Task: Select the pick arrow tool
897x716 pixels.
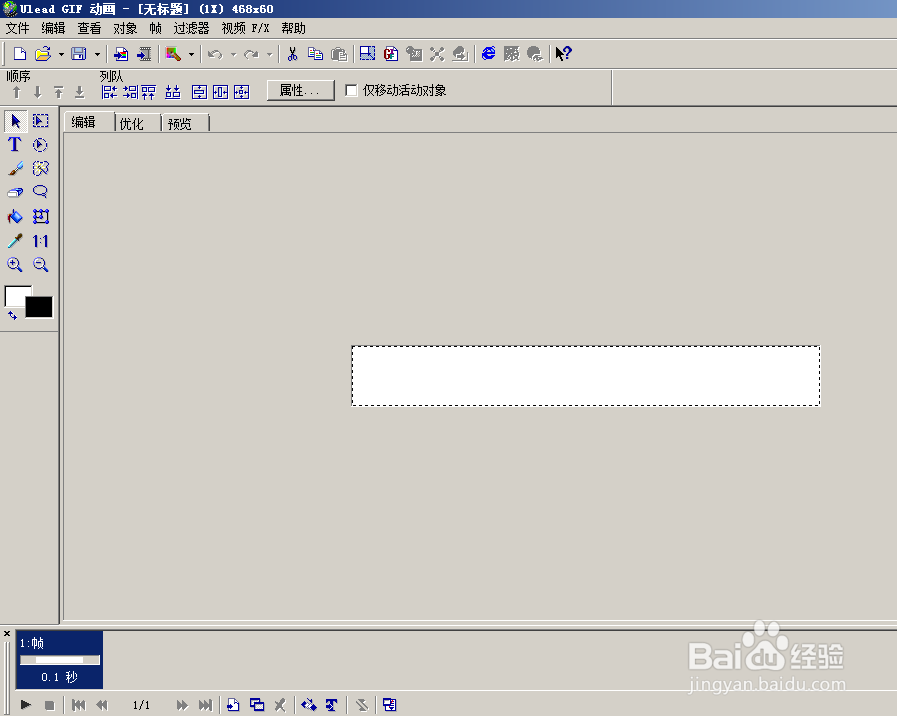Action: point(15,121)
